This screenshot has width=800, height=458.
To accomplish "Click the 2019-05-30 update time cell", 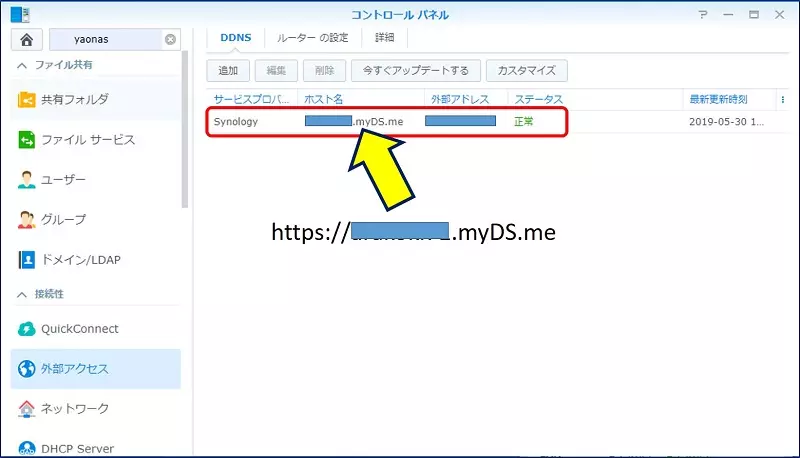I will pyautogui.click(x=727, y=122).
